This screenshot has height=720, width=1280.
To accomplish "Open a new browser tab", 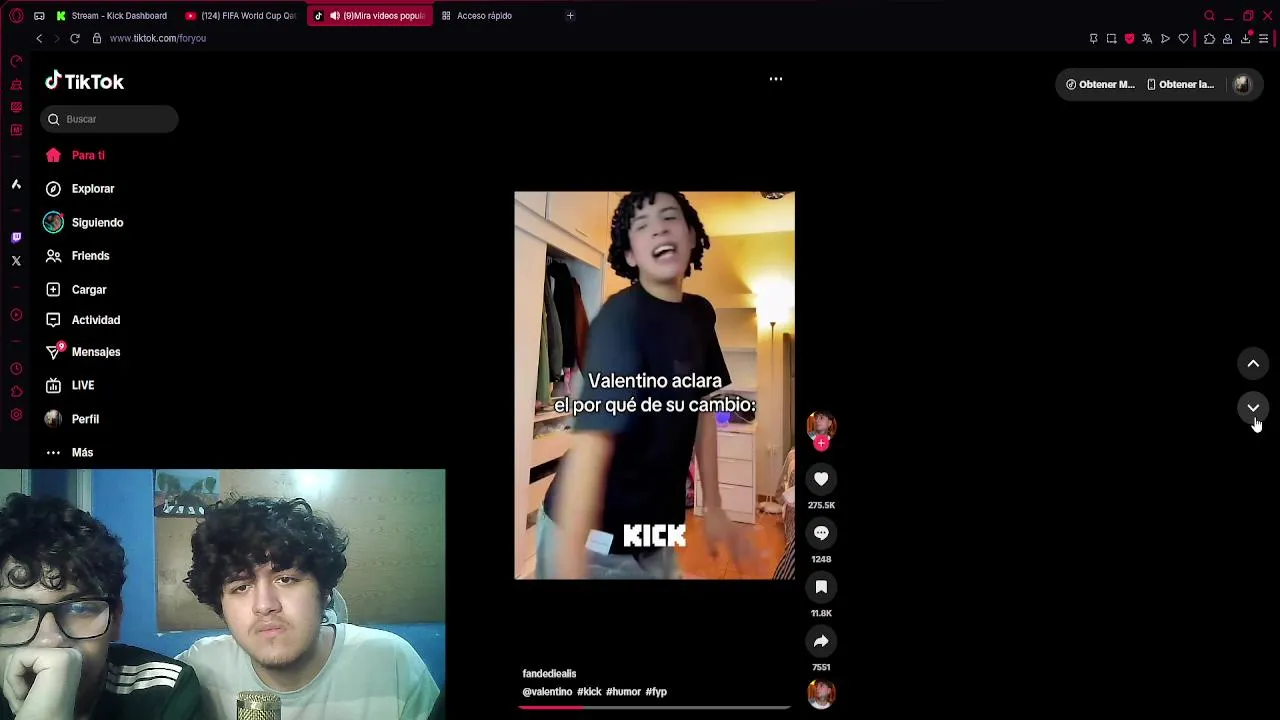I will [570, 16].
